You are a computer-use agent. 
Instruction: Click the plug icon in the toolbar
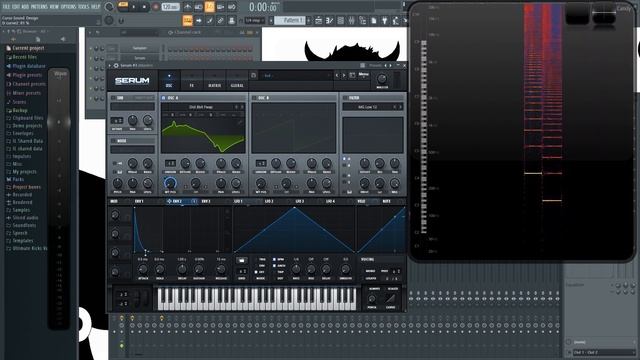(x=384, y=20)
